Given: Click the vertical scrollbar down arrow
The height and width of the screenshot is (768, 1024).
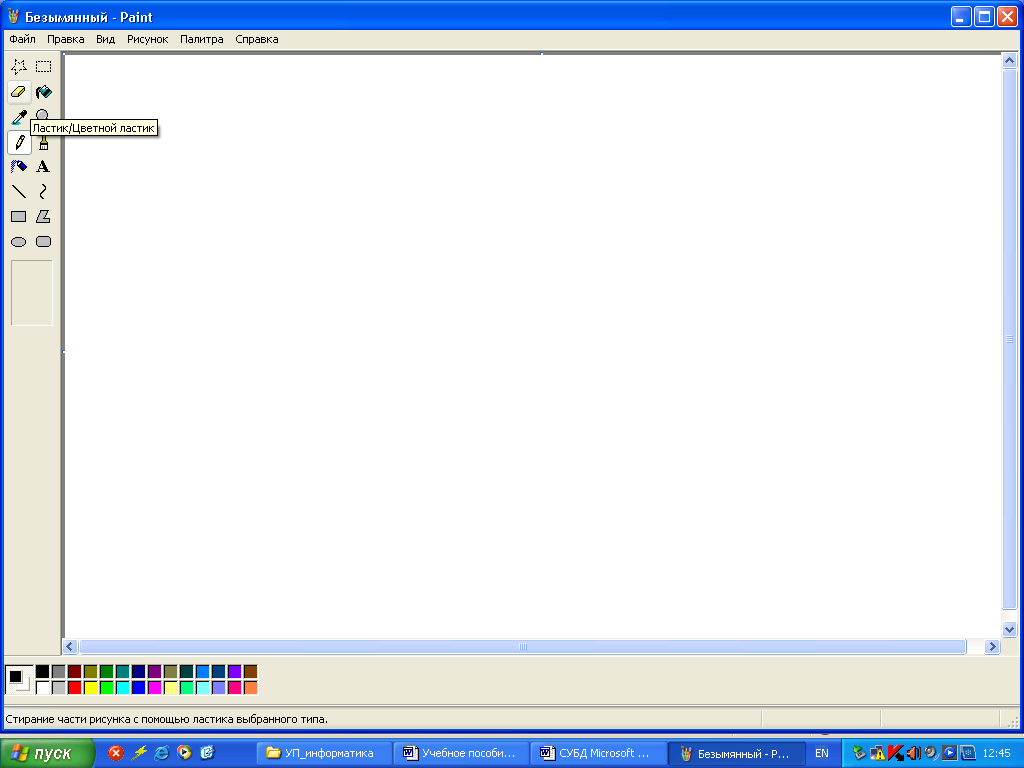Looking at the screenshot, I should [1009, 630].
